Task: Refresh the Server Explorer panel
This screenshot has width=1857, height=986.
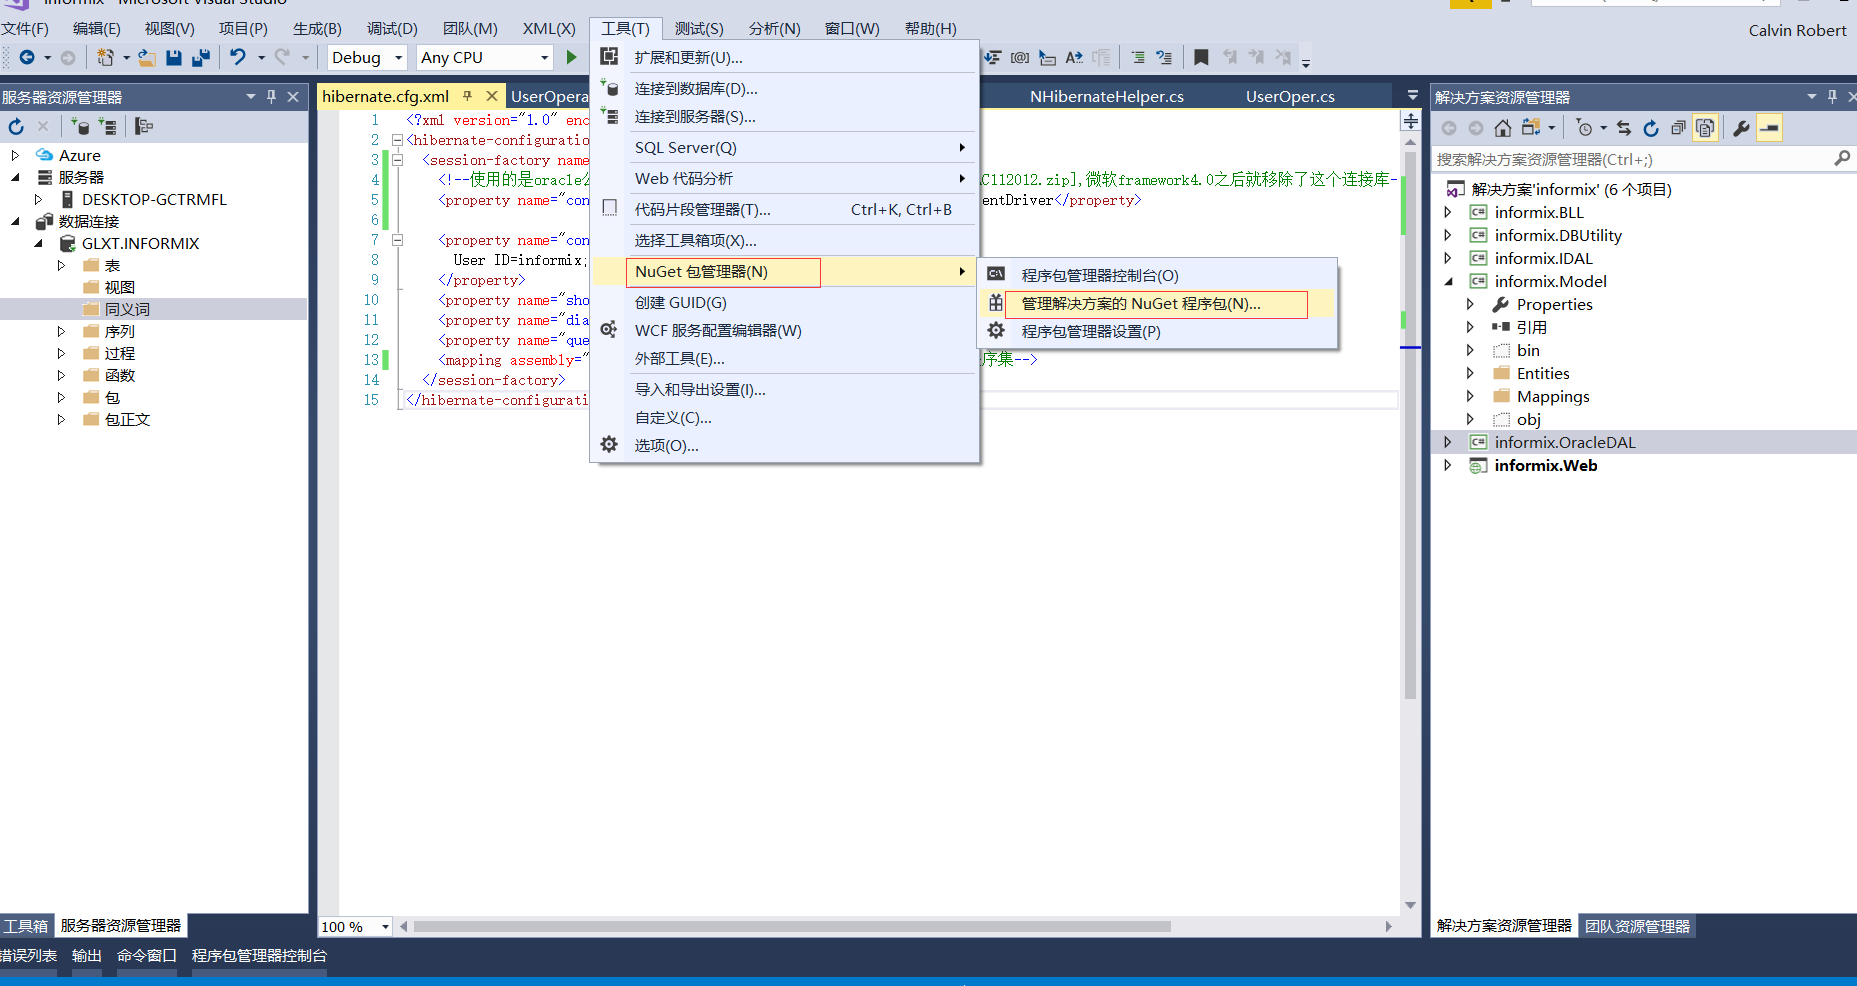Action: pos(16,126)
